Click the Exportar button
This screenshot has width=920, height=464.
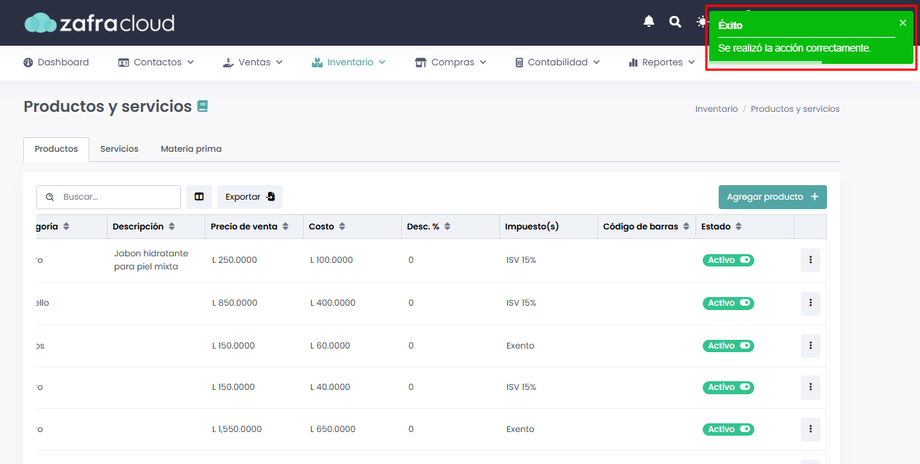pos(250,197)
